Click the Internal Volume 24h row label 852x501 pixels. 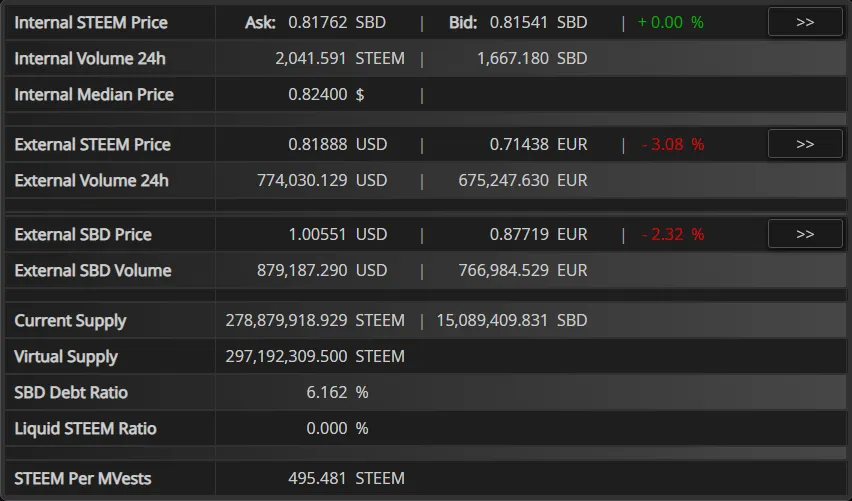pyautogui.click(x=90, y=58)
